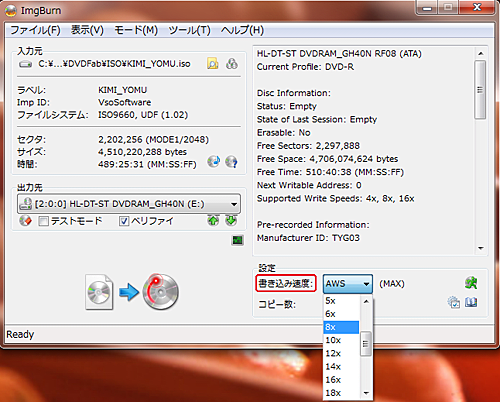The image size is (500, 402).
Task: Click the tray load green down-arrow icon
Action: (x=231, y=220)
